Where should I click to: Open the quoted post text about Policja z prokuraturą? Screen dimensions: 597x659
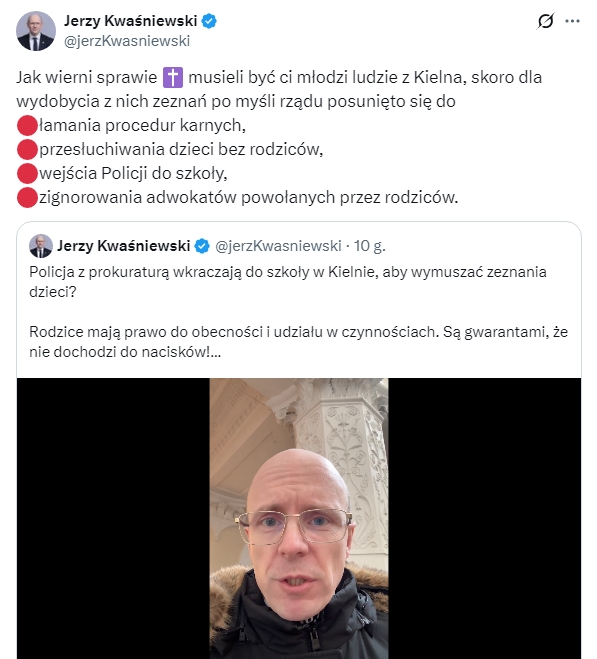288,282
